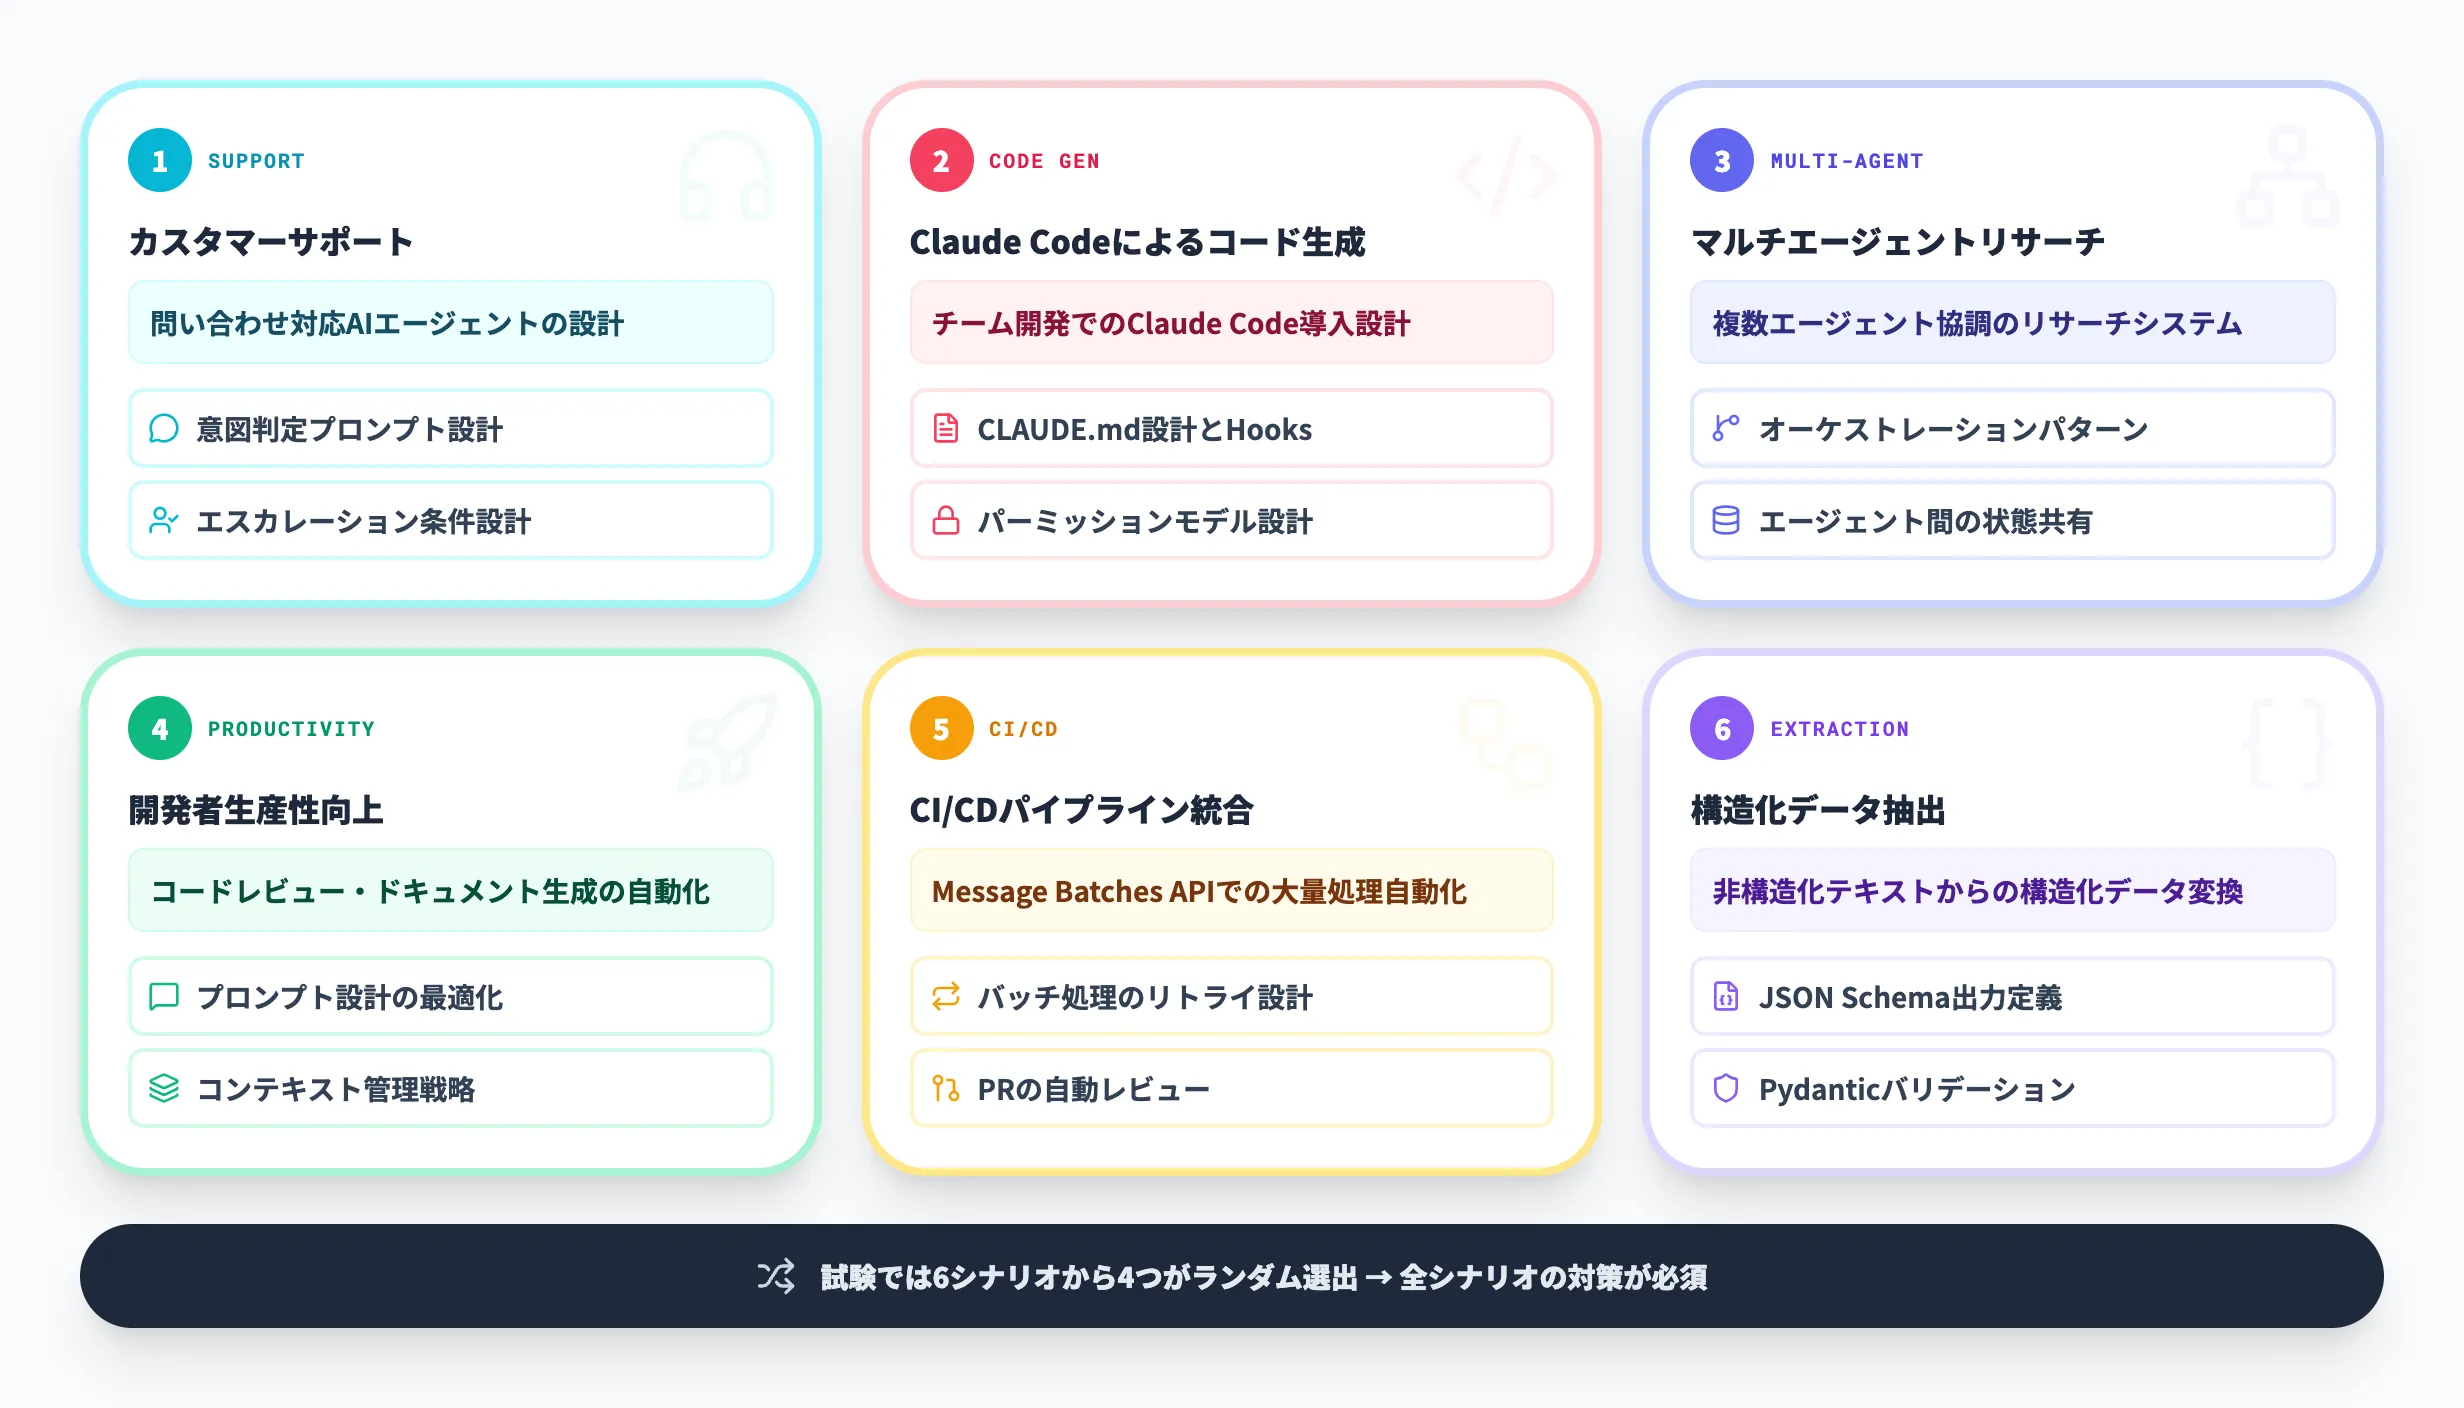Screen dimensions: 2464x1408
Task: Click the コードレビュー・ドキュメント生成の自動化 description box
Action: click(x=451, y=891)
